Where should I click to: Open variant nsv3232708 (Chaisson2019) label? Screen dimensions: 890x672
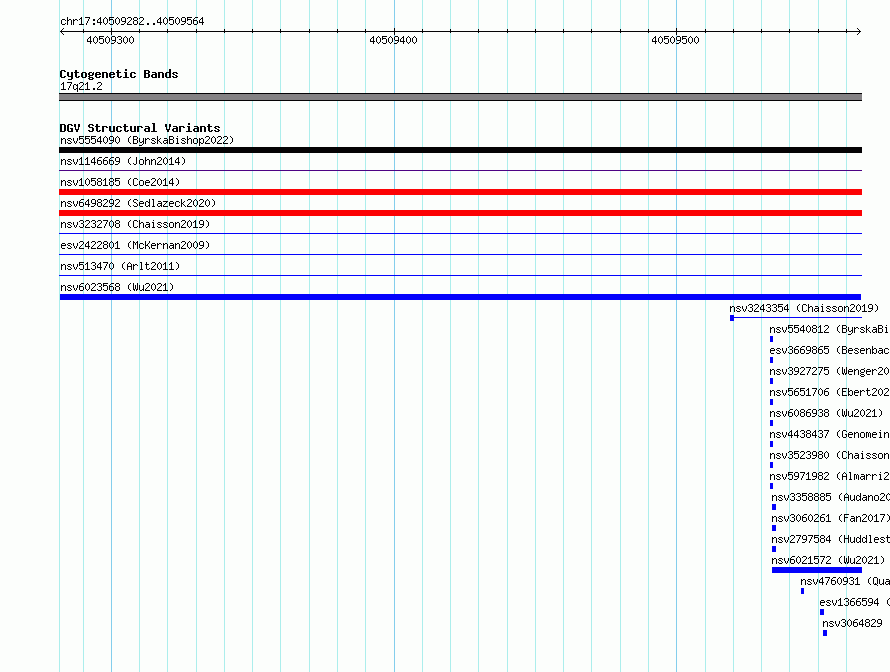(x=135, y=224)
